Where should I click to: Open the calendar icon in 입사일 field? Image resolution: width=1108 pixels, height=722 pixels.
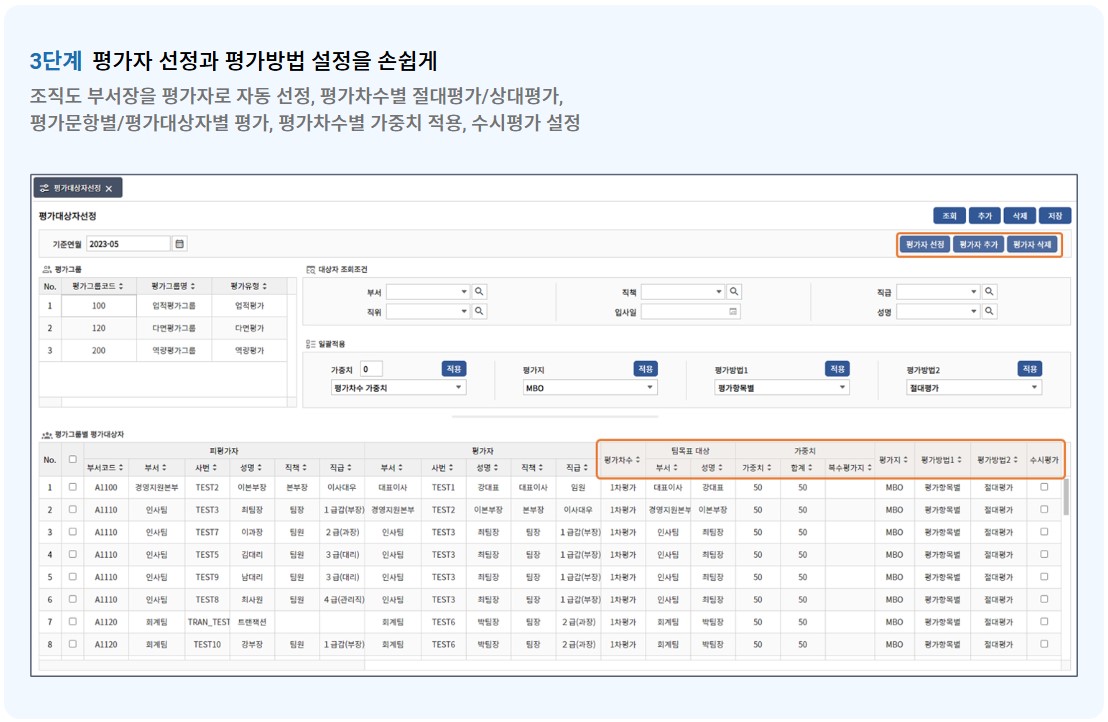(733, 312)
